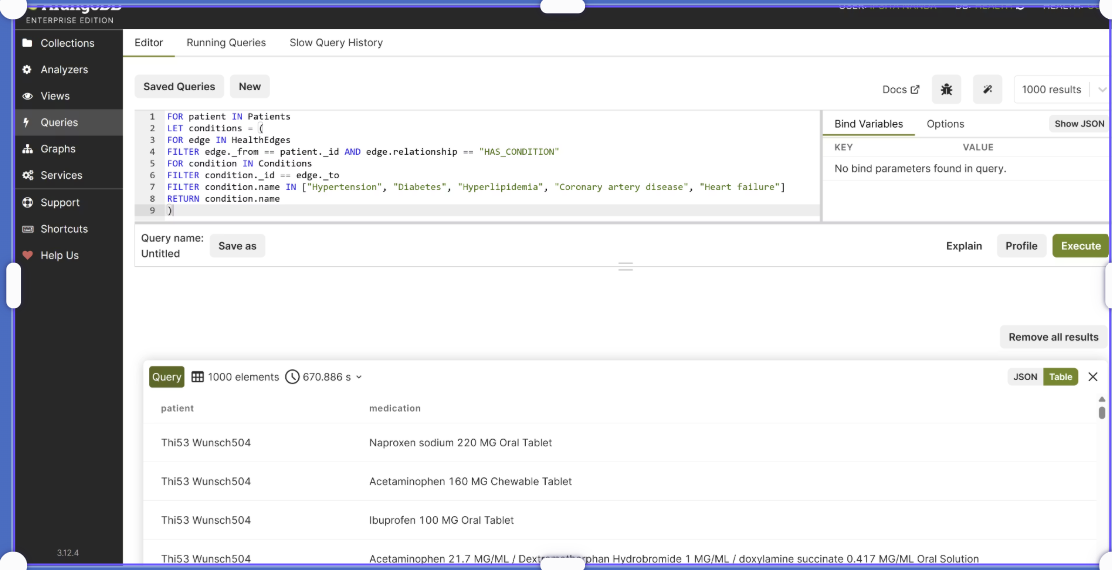Open the Options tab
The image size is (1112, 570).
pos(945,123)
